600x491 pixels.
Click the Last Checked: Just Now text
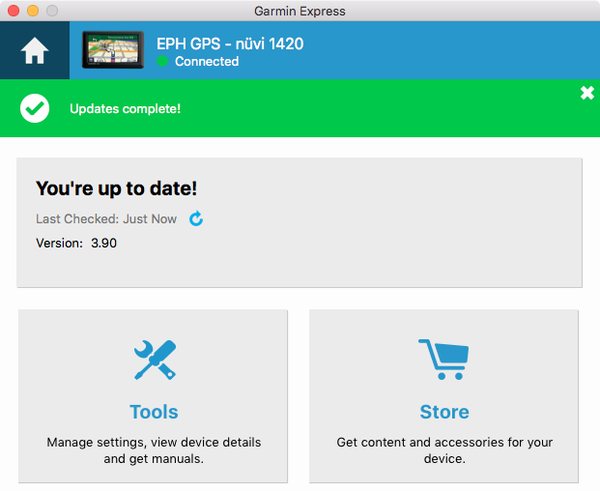pos(106,219)
